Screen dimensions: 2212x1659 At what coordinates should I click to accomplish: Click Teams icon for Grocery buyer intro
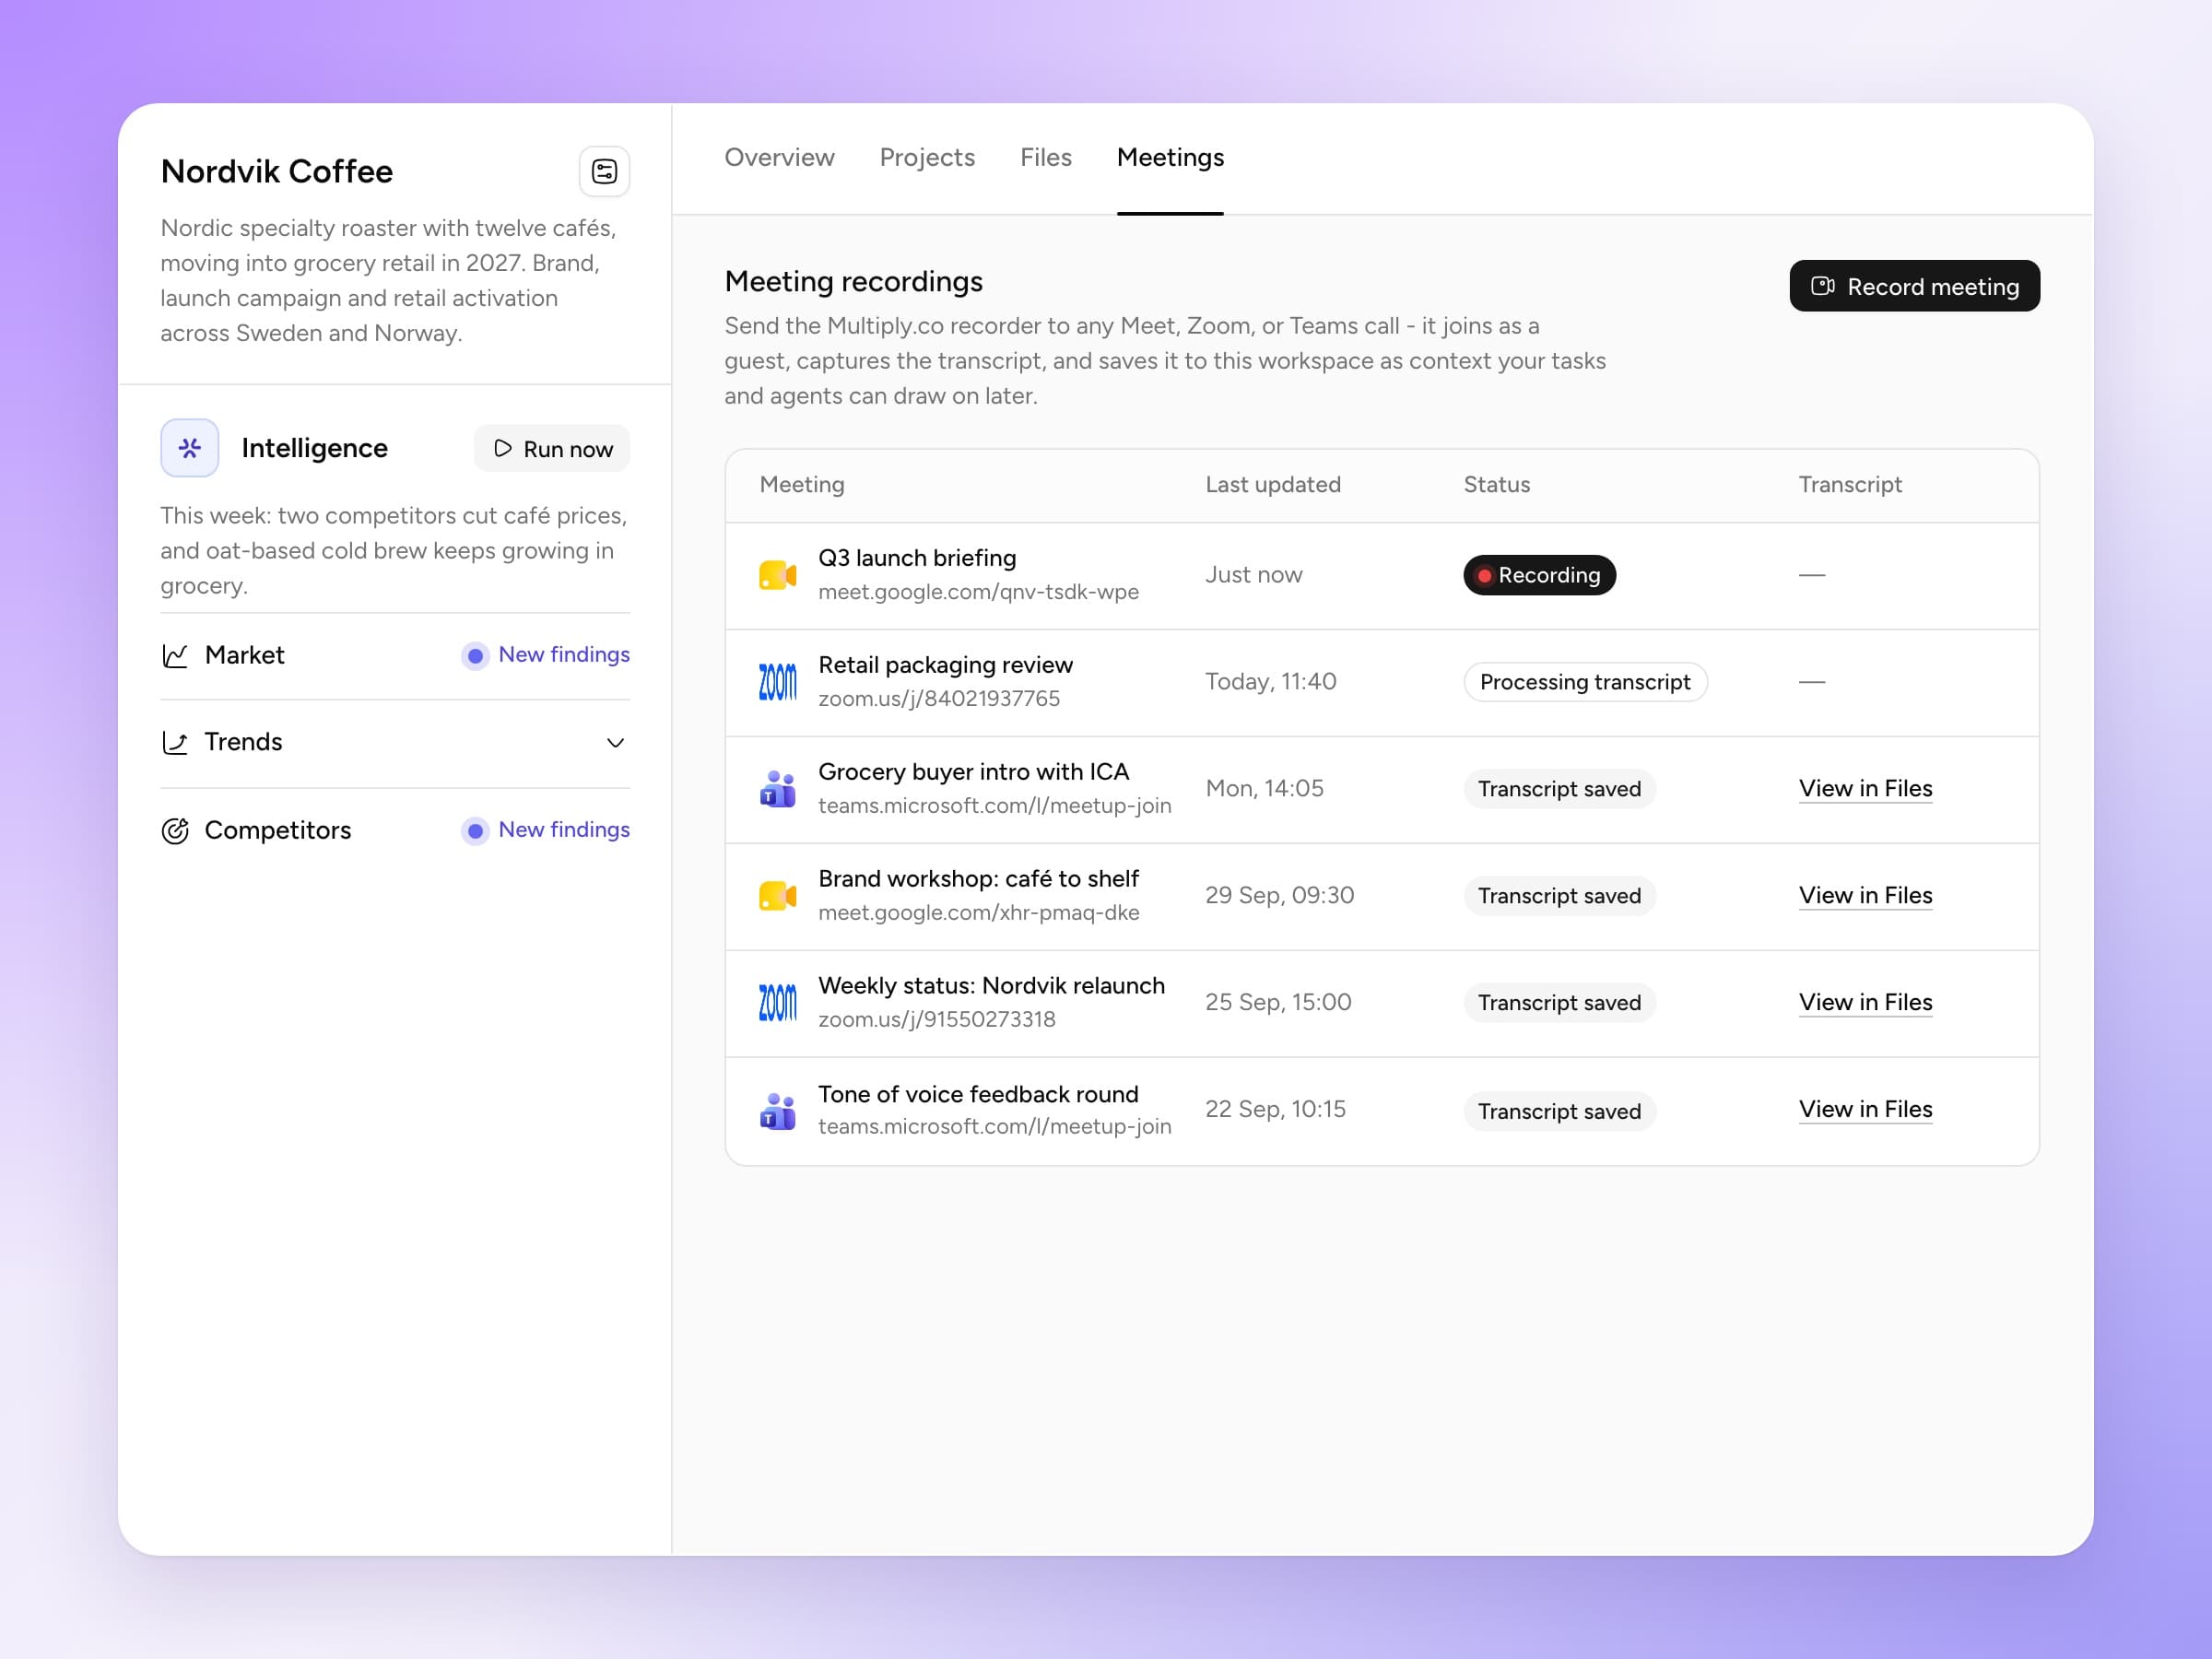(x=777, y=789)
